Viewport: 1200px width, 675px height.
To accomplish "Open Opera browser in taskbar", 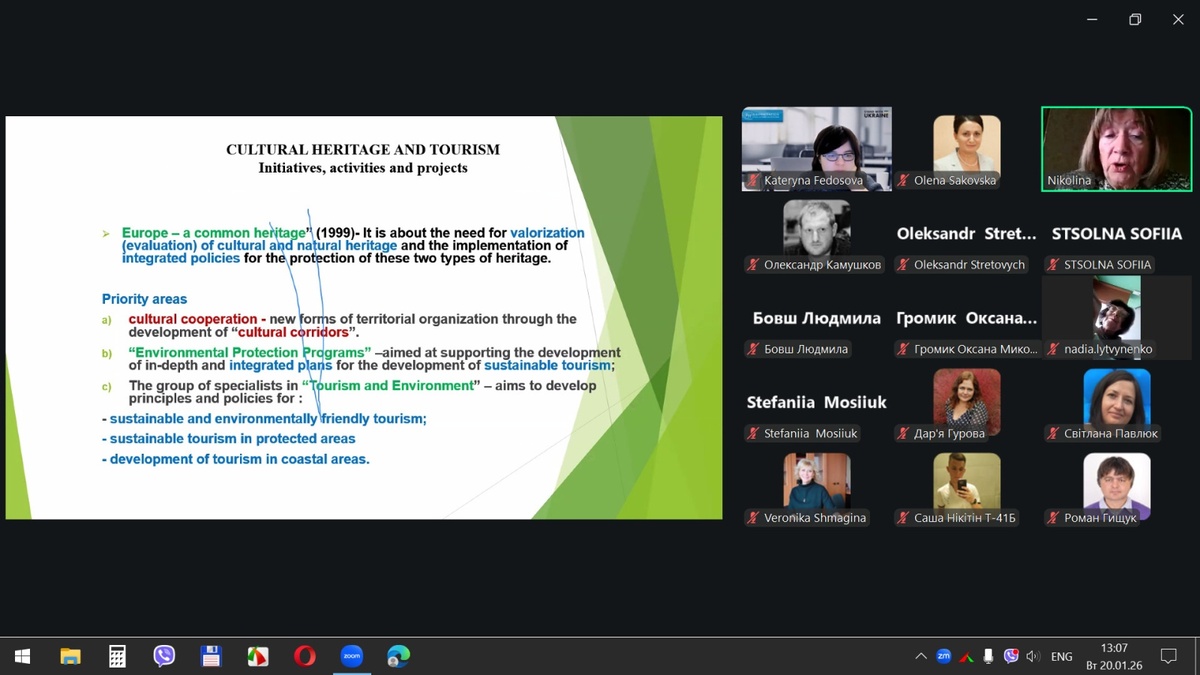I will (304, 656).
